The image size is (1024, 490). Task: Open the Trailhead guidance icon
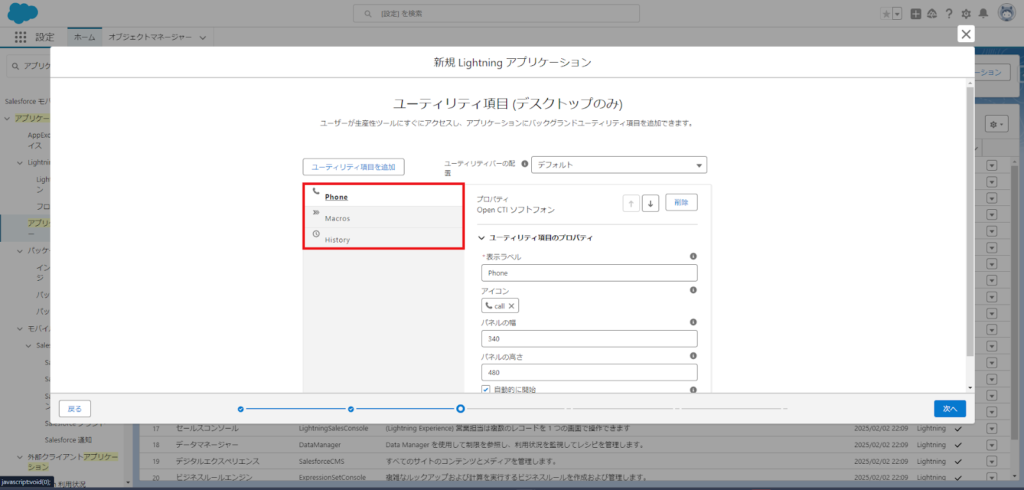coord(933,14)
